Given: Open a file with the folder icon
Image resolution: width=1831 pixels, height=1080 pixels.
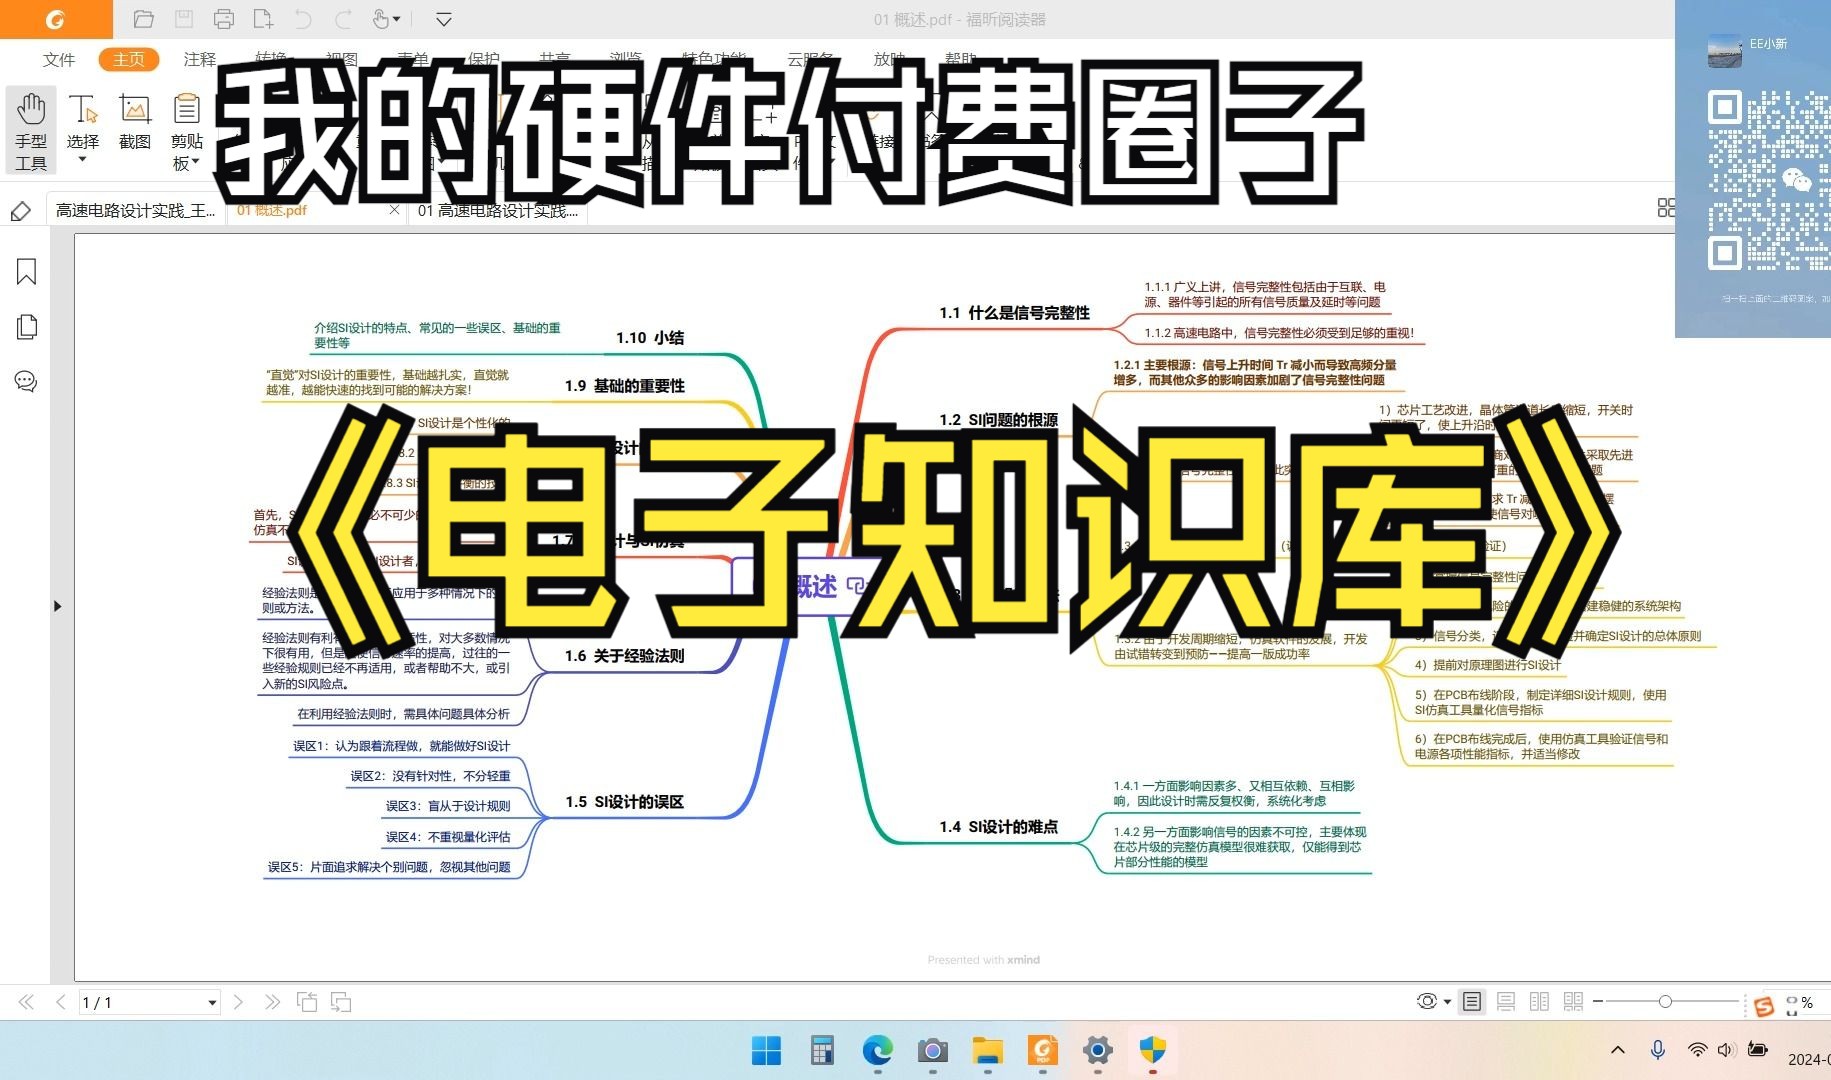Looking at the screenshot, I should [143, 19].
